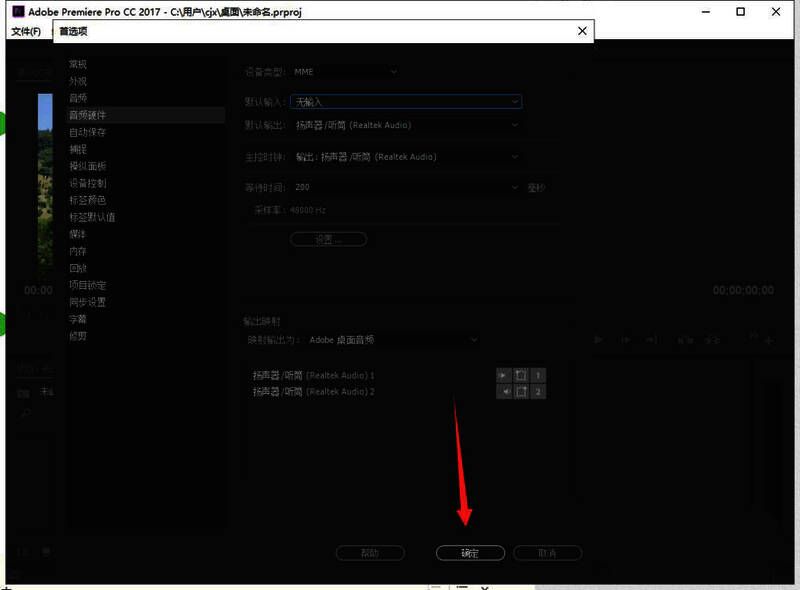This screenshot has width=800, height=590.
Task: Select 自动保存 in preferences sidebar
Action: (x=87, y=132)
